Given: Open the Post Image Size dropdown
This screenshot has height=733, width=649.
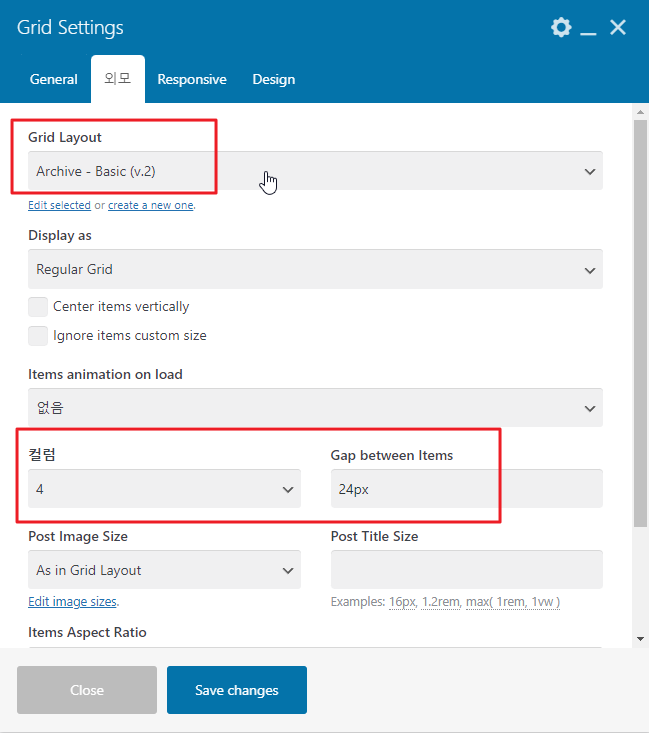Looking at the screenshot, I should tap(164, 570).
